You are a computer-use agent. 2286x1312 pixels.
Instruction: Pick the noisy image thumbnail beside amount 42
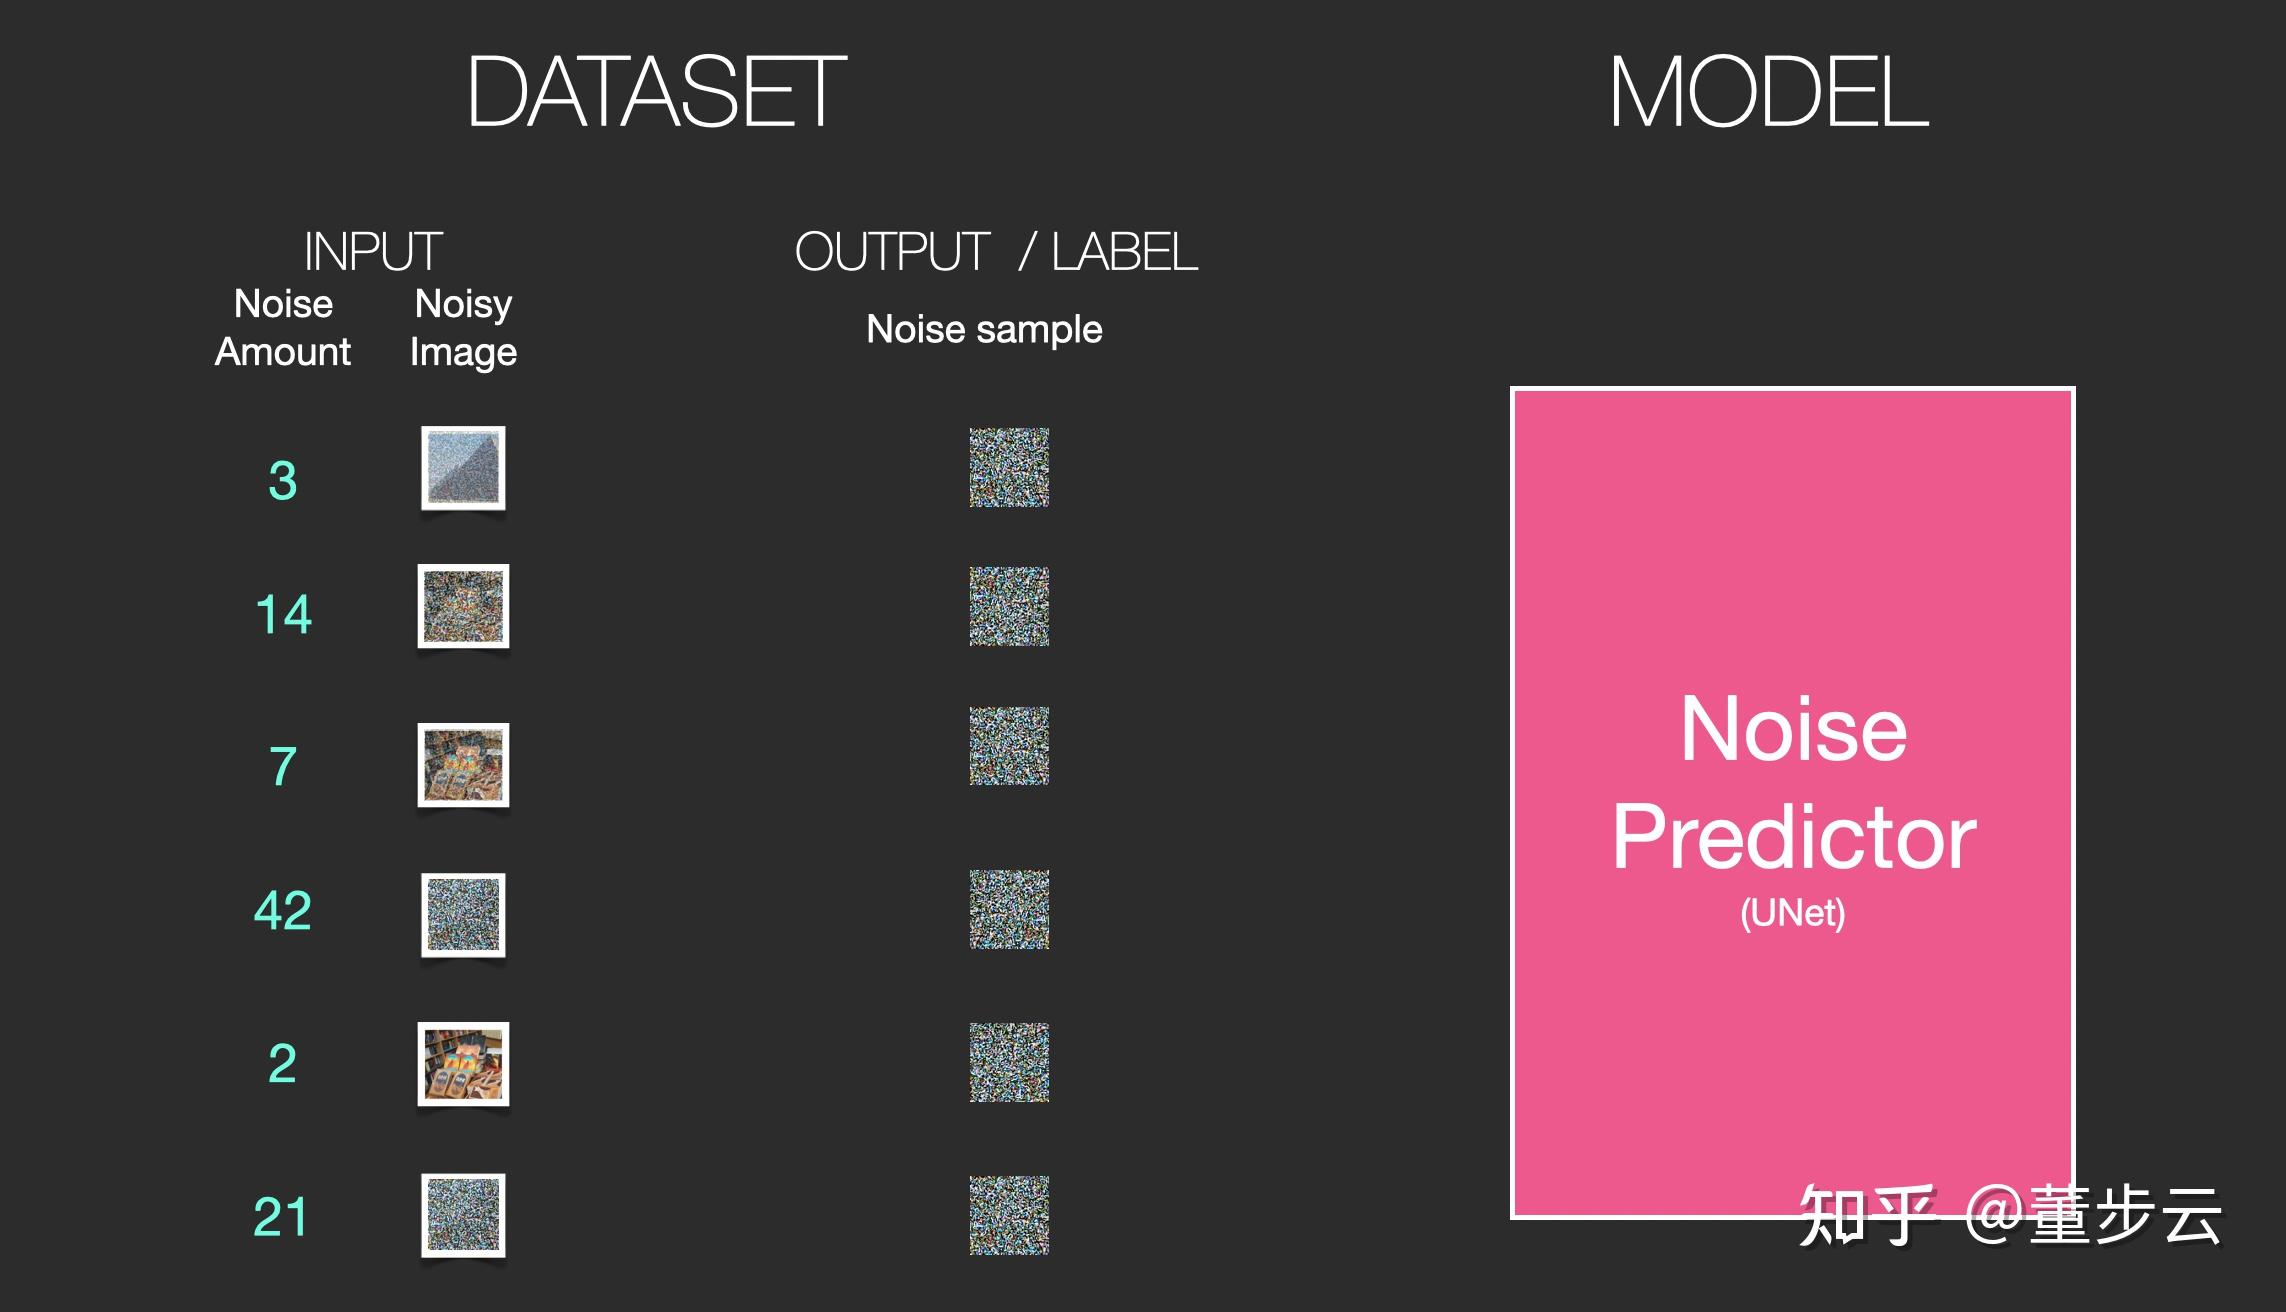(463, 915)
